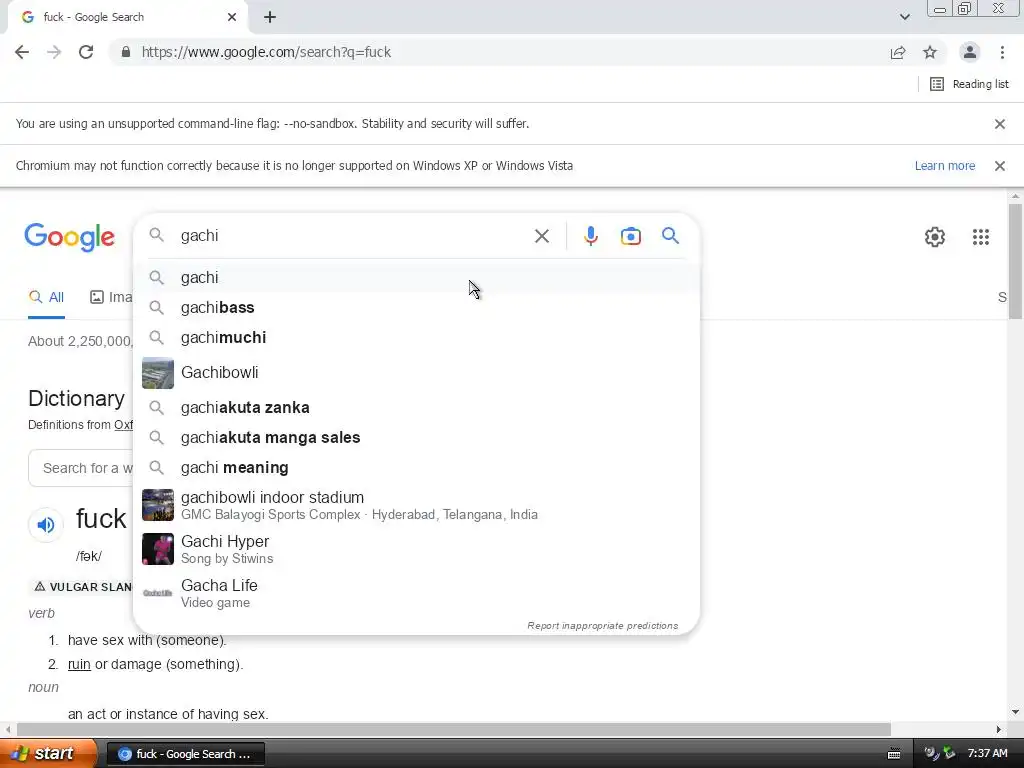Click the taskbar clock showing 7:37 AM
The height and width of the screenshot is (768, 1024).
click(x=987, y=754)
